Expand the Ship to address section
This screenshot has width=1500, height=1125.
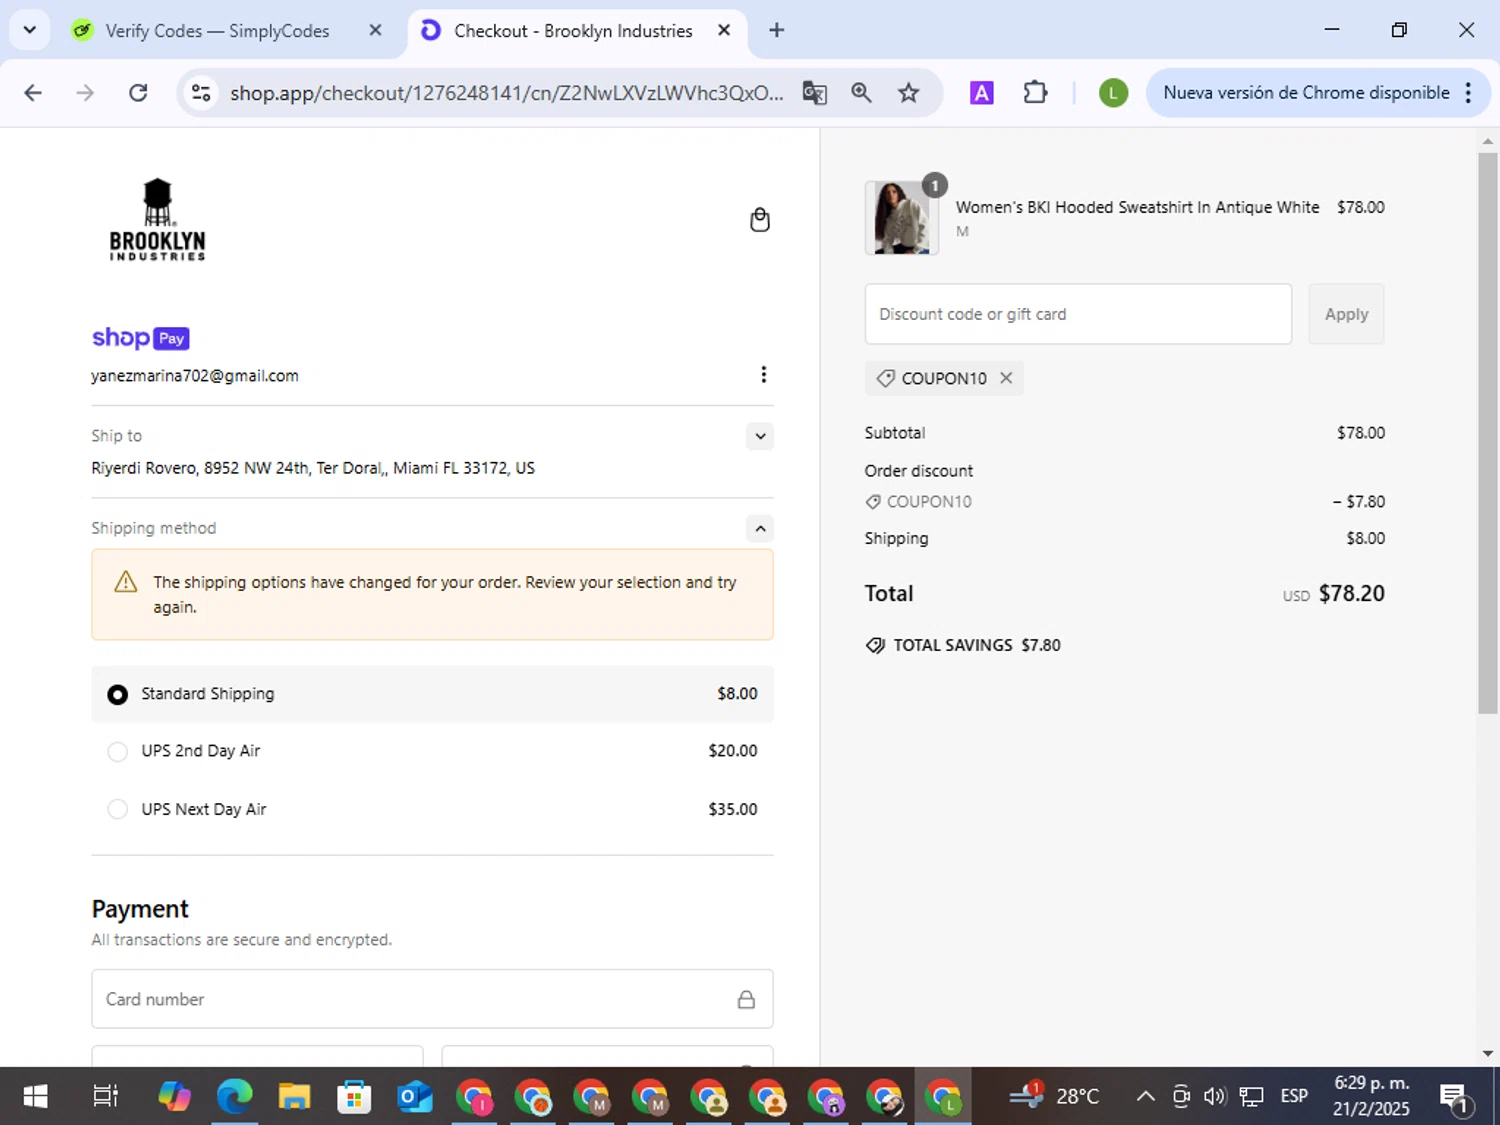pos(760,436)
